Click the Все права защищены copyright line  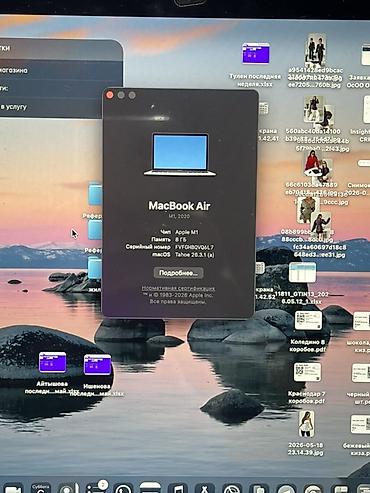click(178, 302)
